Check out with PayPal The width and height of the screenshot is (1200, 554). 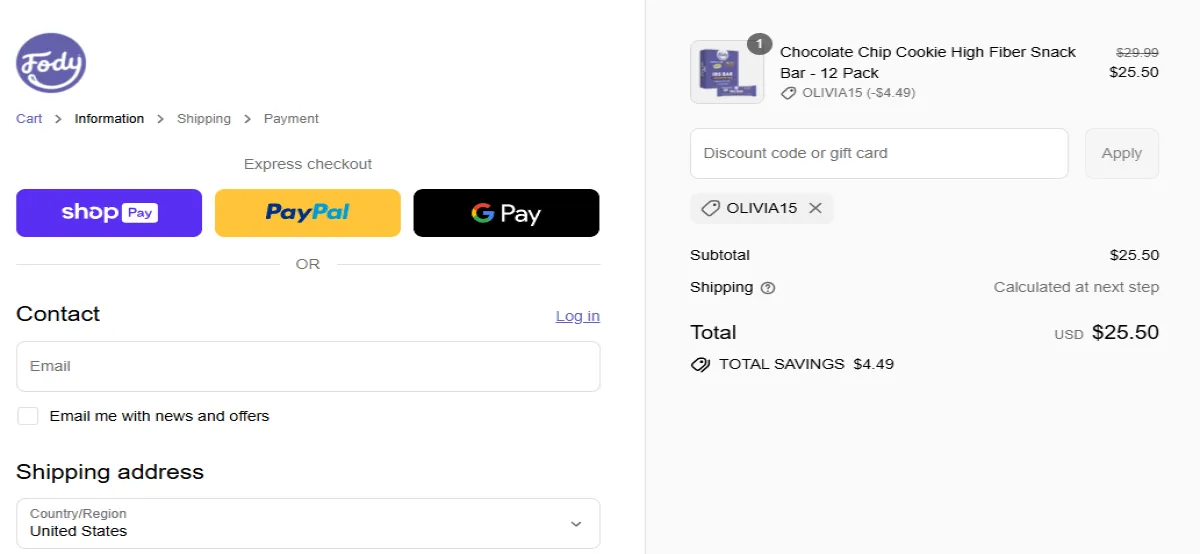pyautogui.click(x=308, y=213)
